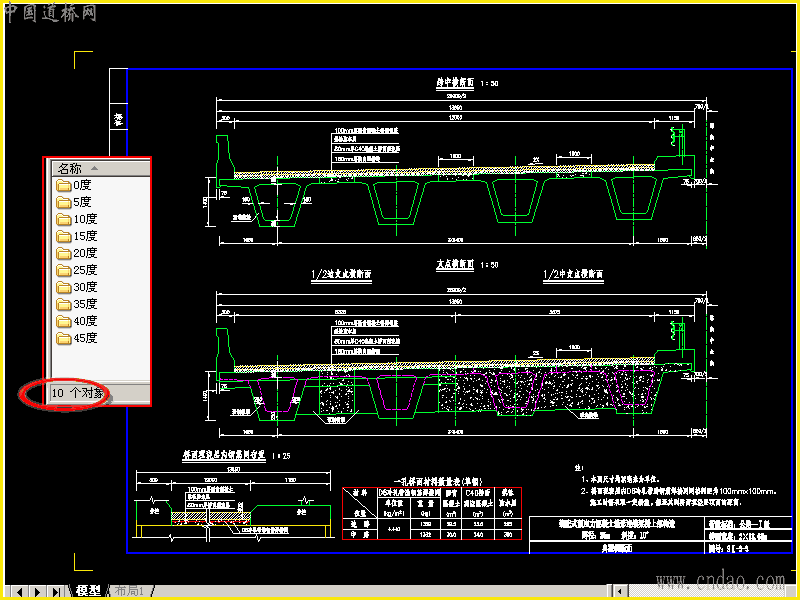
Task: Jump to the last layout tab arrow
Action: tap(56, 592)
